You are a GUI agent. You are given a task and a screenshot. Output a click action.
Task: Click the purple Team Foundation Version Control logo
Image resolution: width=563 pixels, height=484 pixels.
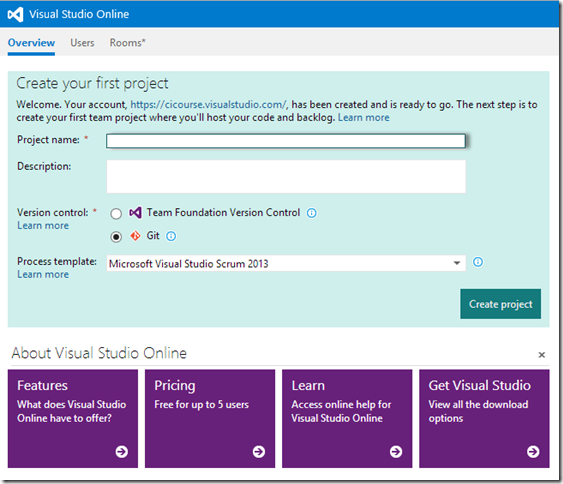[135, 213]
